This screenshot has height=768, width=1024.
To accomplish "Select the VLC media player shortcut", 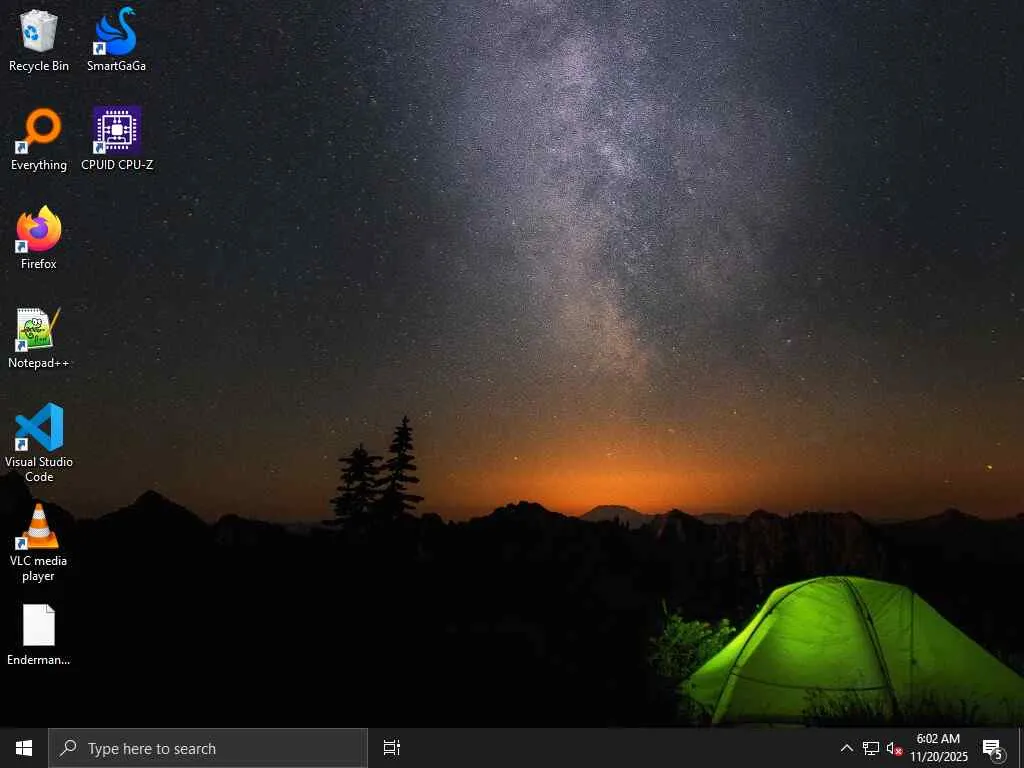I will point(39,543).
